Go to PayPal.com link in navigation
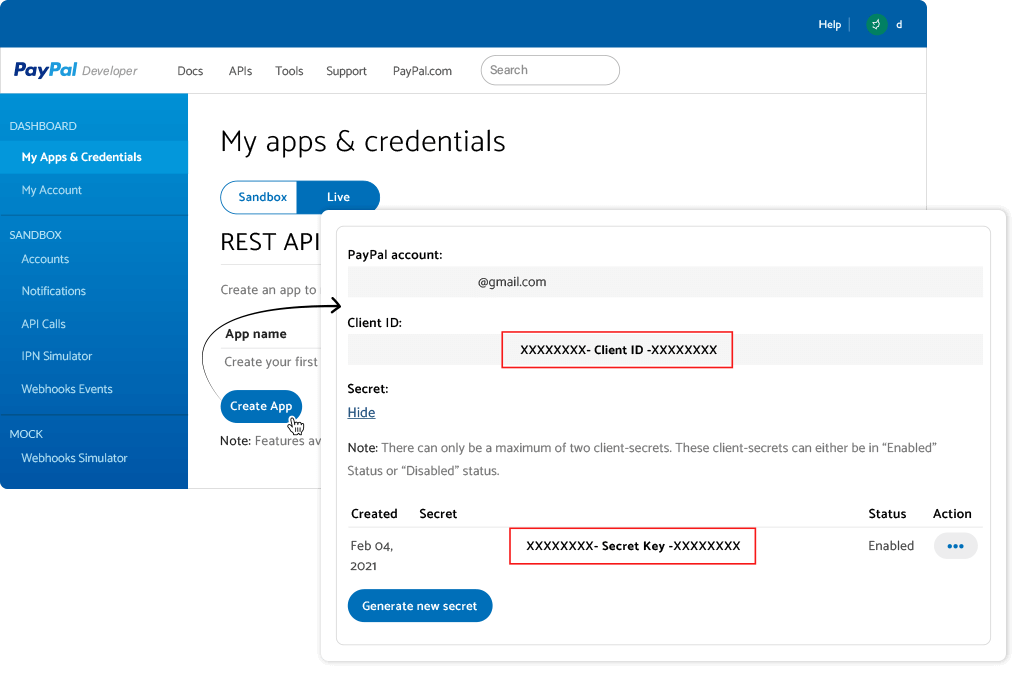 pos(422,71)
